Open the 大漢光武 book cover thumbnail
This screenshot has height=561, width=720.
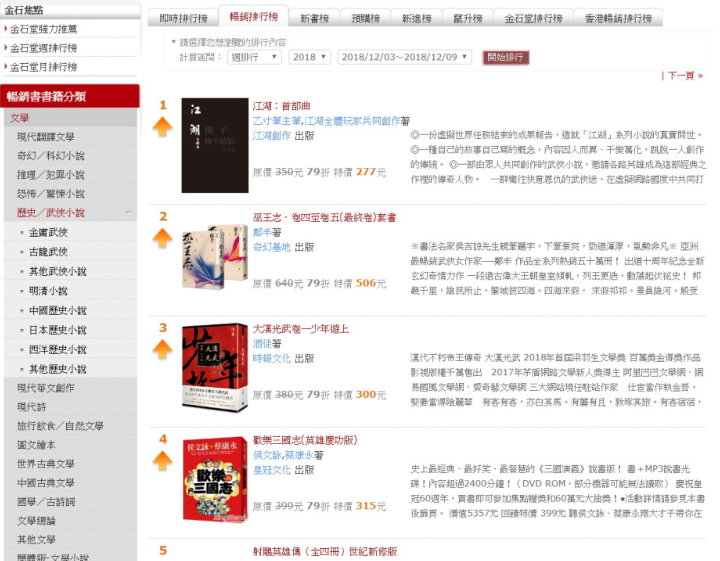click(x=215, y=367)
